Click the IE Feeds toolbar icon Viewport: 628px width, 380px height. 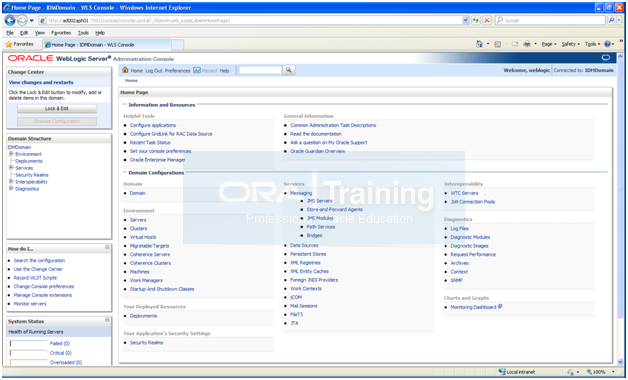497,44
